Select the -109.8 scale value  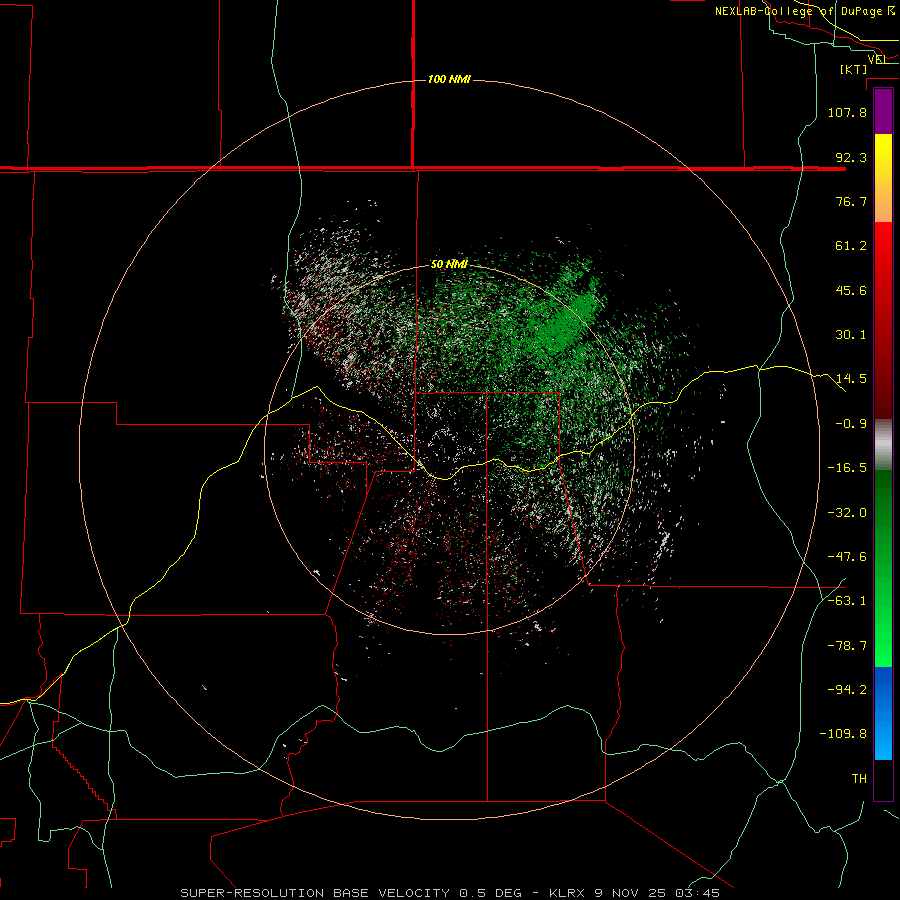843,734
